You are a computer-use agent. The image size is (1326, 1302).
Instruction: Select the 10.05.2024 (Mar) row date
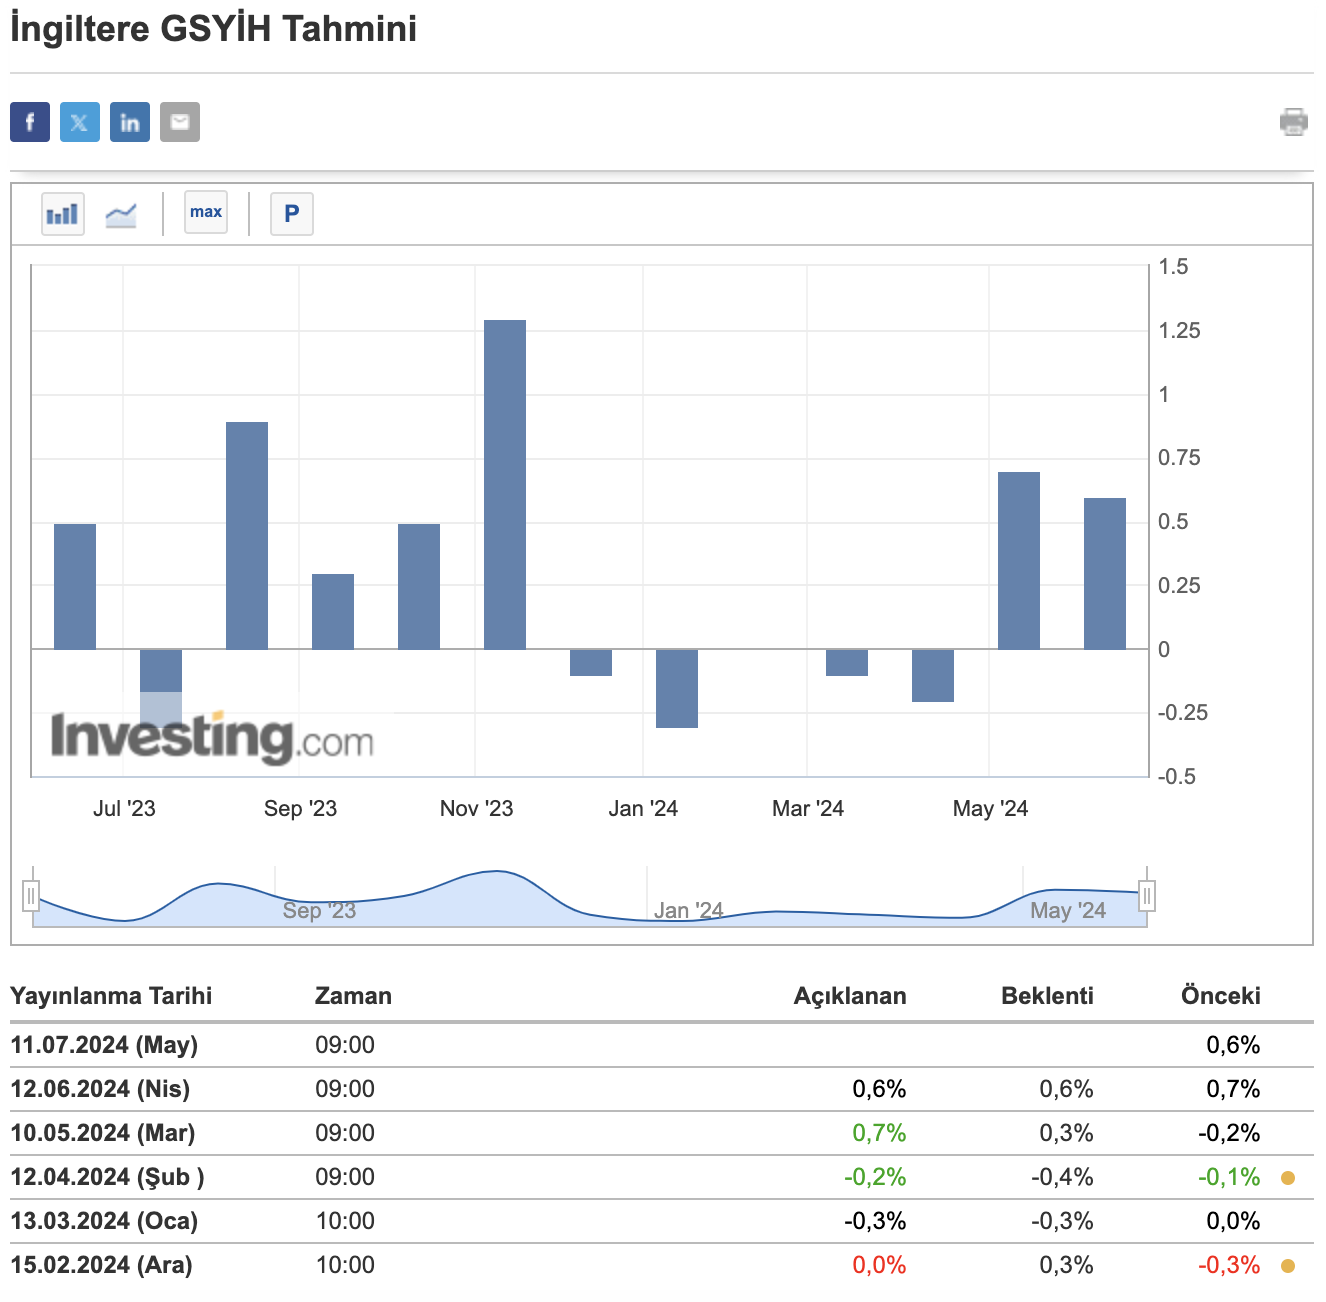point(103,1133)
